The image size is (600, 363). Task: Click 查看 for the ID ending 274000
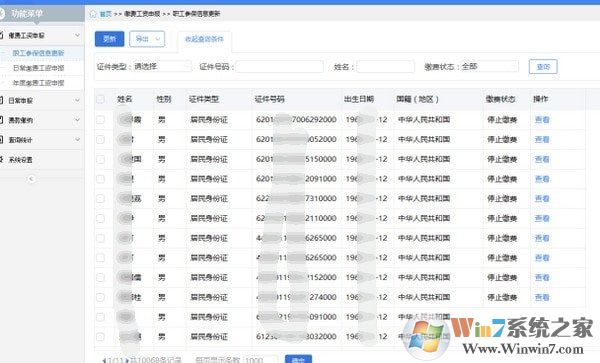point(542,297)
